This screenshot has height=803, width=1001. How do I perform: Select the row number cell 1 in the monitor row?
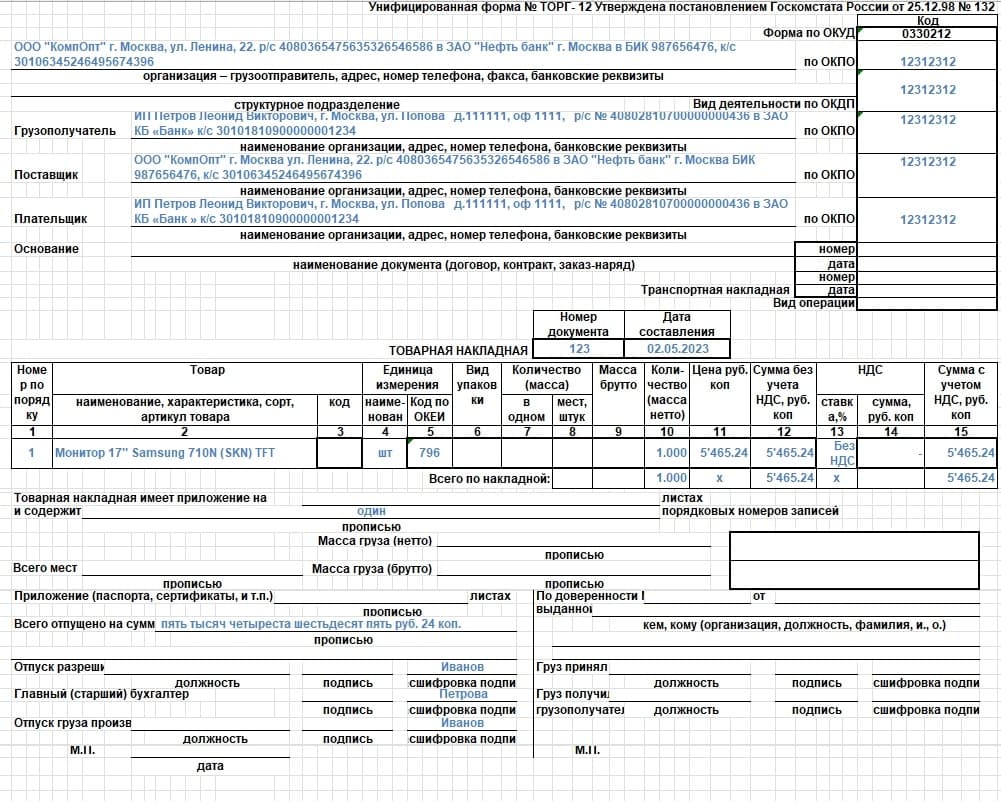pyautogui.click(x=31, y=453)
